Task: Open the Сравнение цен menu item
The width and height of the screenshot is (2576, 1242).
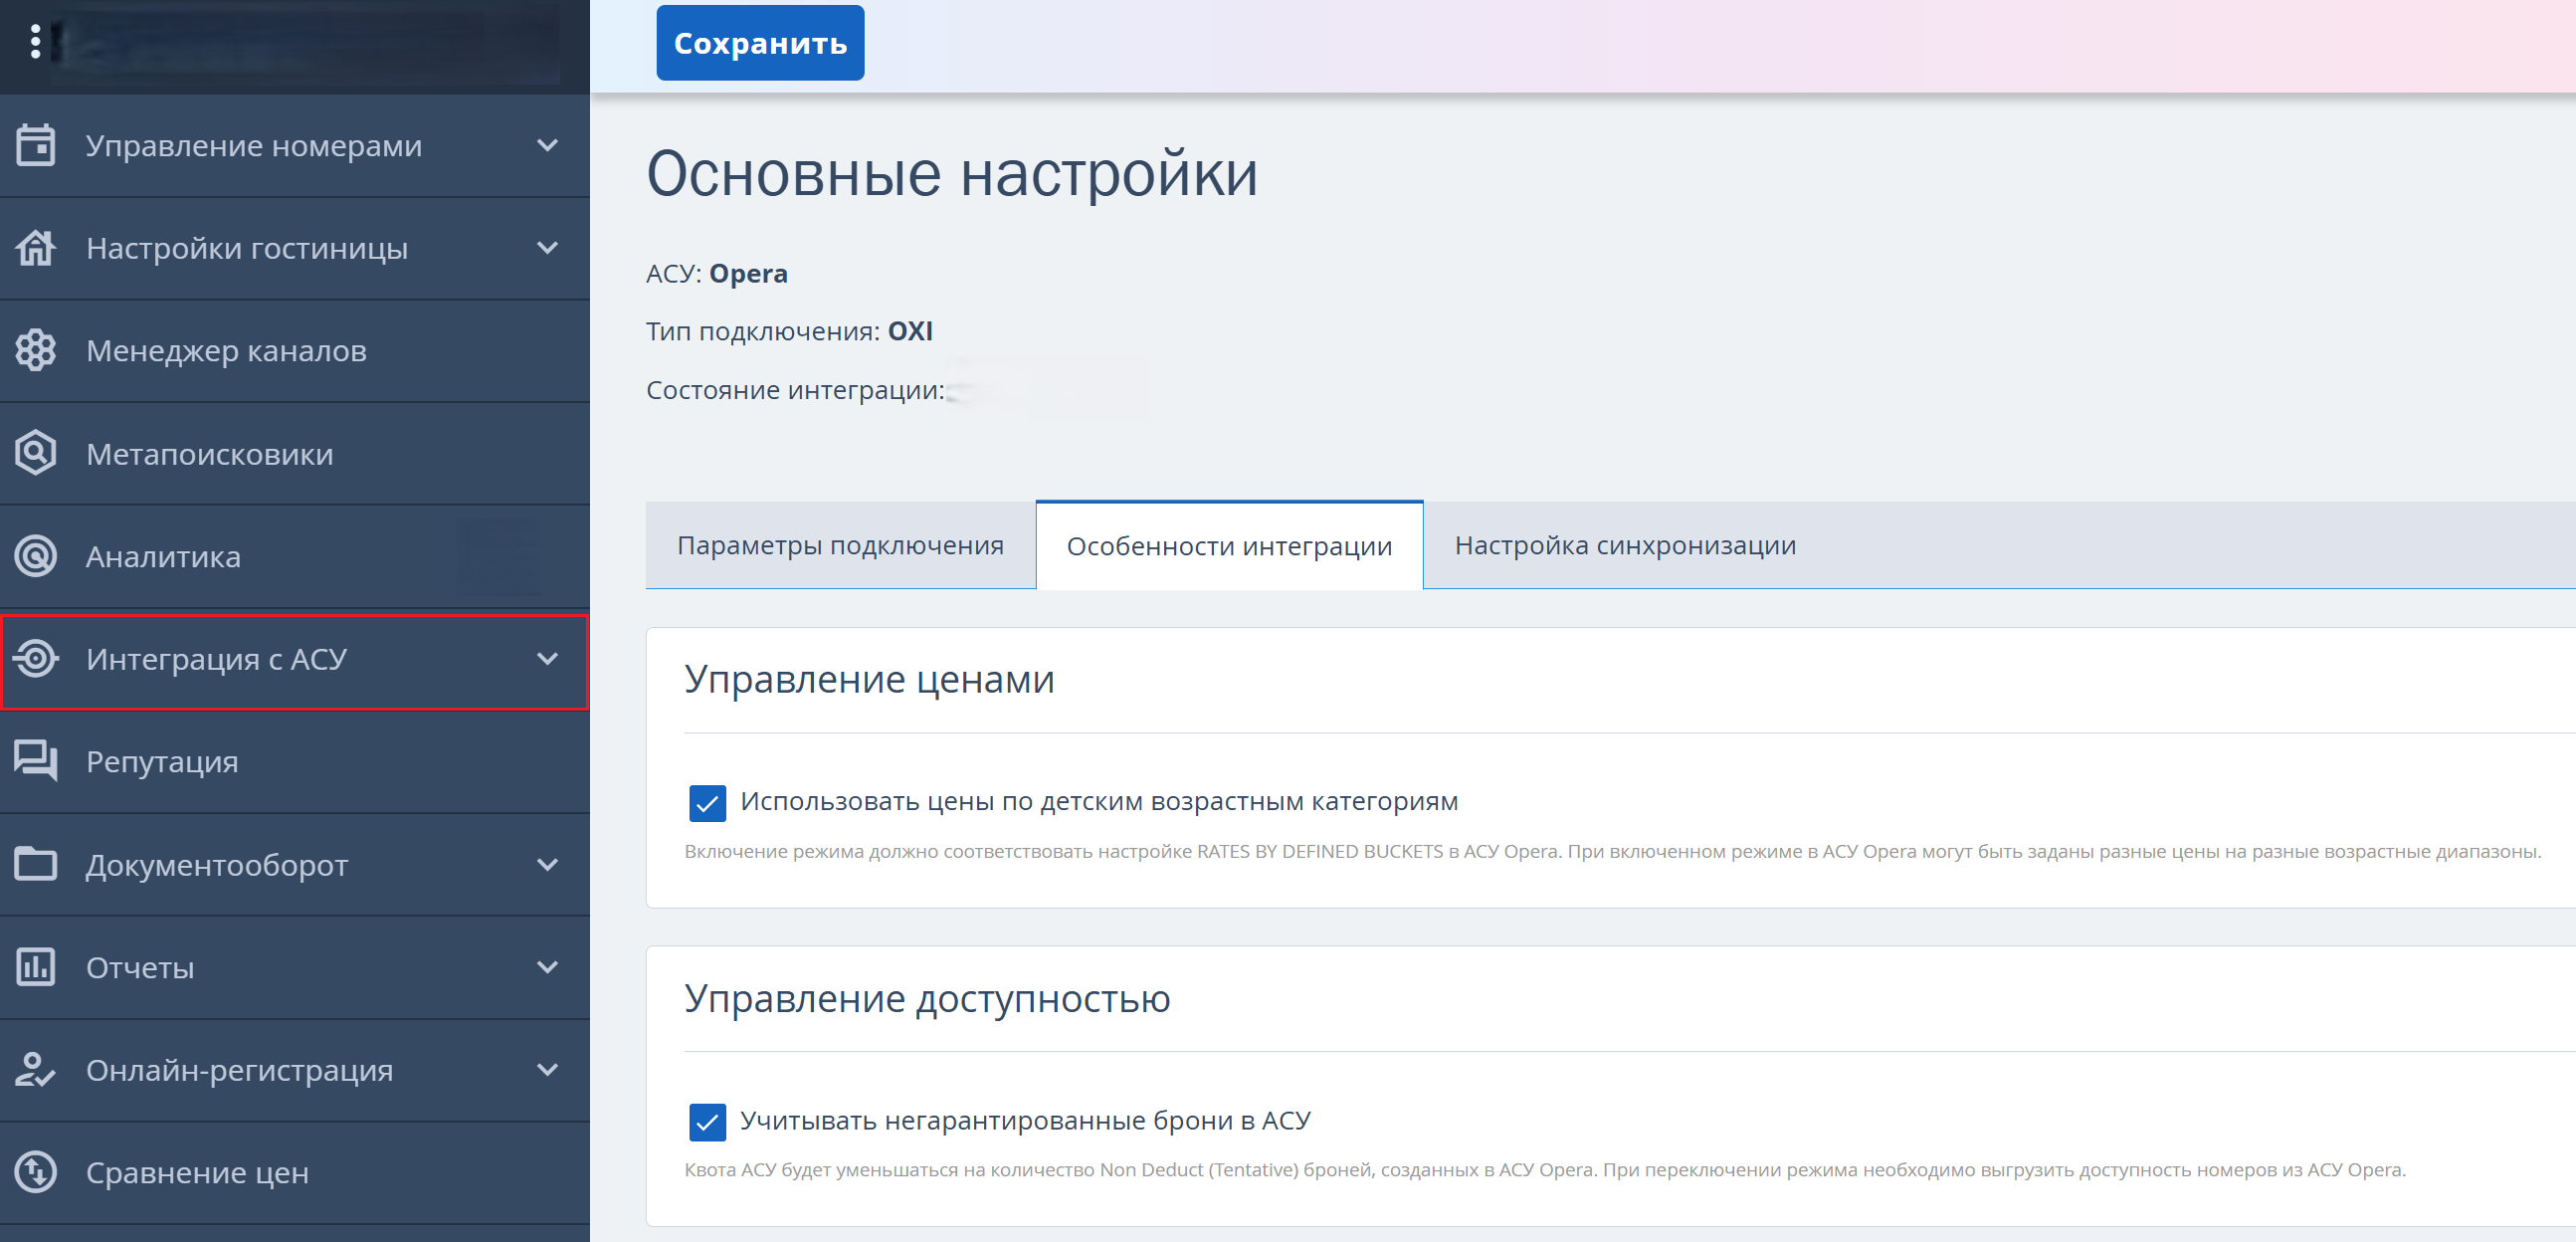Action: pyautogui.click(x=295, y=1173)
